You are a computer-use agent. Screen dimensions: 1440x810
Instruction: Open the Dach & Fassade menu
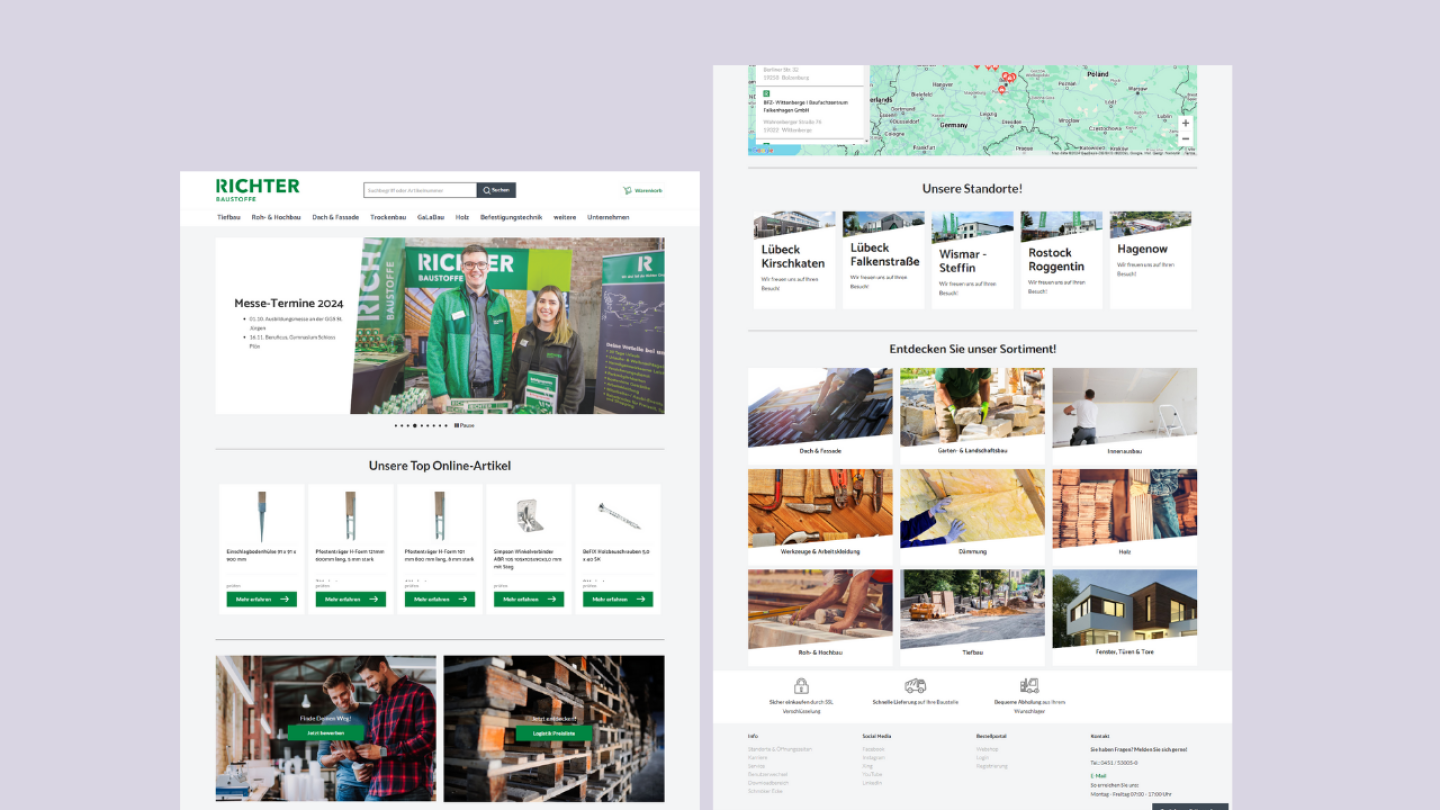pyautogui.click(x=335, y=217)
